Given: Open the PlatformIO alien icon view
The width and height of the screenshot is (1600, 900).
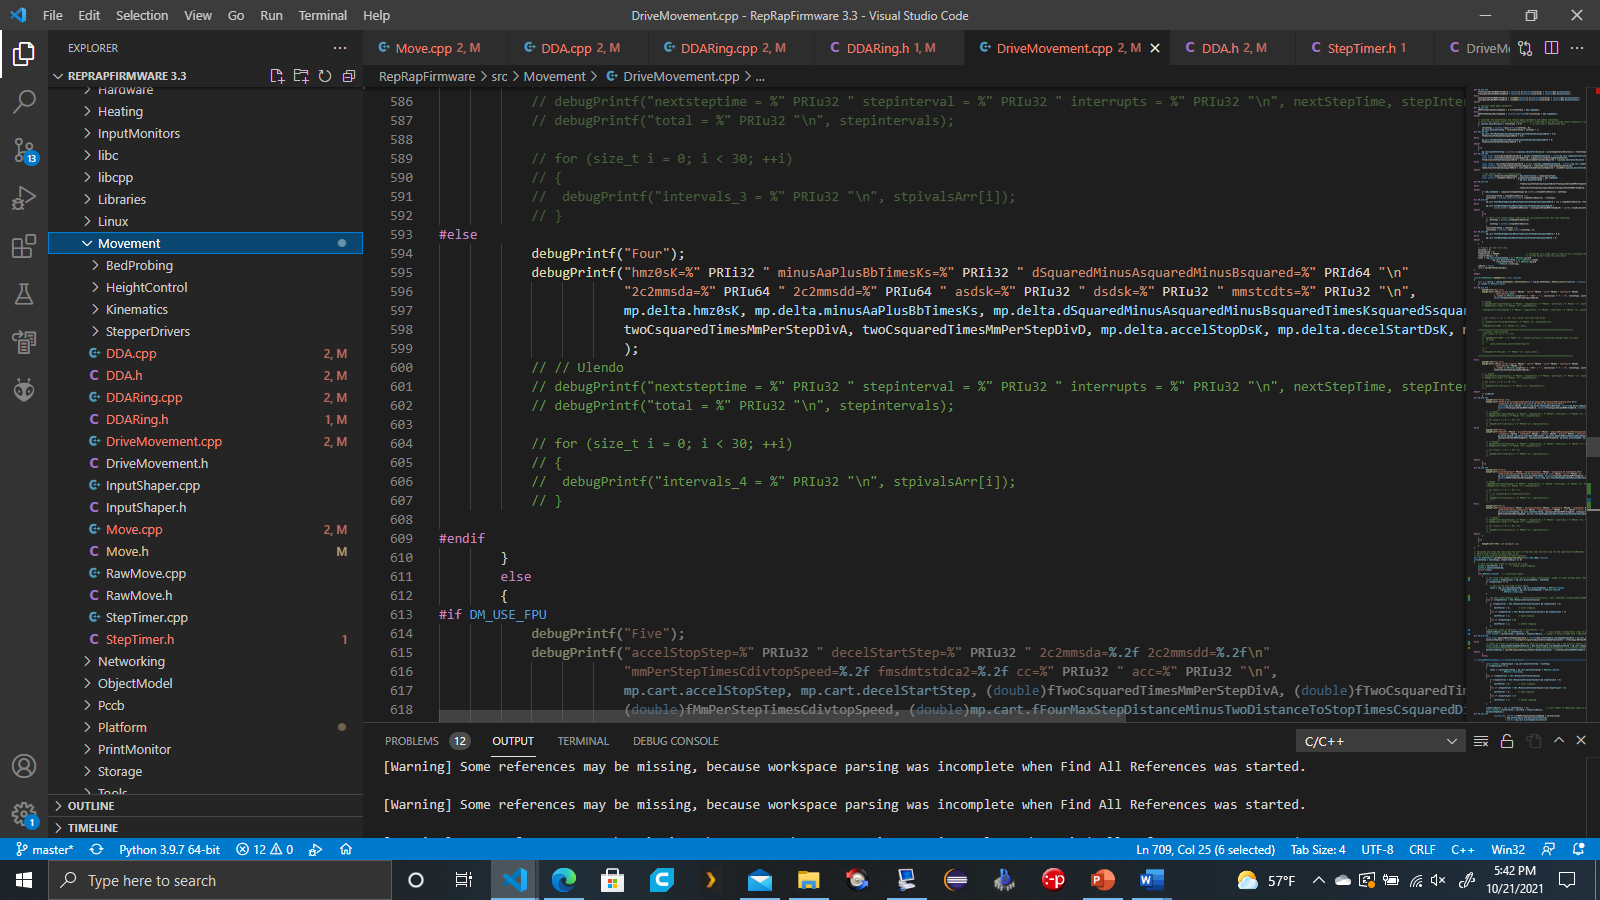Looking at the screenshot, I should [x=24, y=390].
